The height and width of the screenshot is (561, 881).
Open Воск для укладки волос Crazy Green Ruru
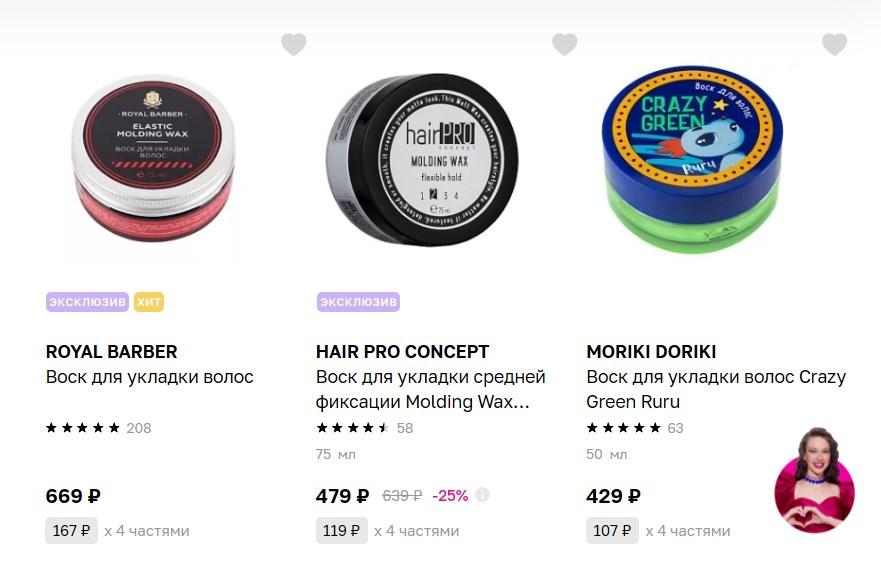[x=716, y=389]
